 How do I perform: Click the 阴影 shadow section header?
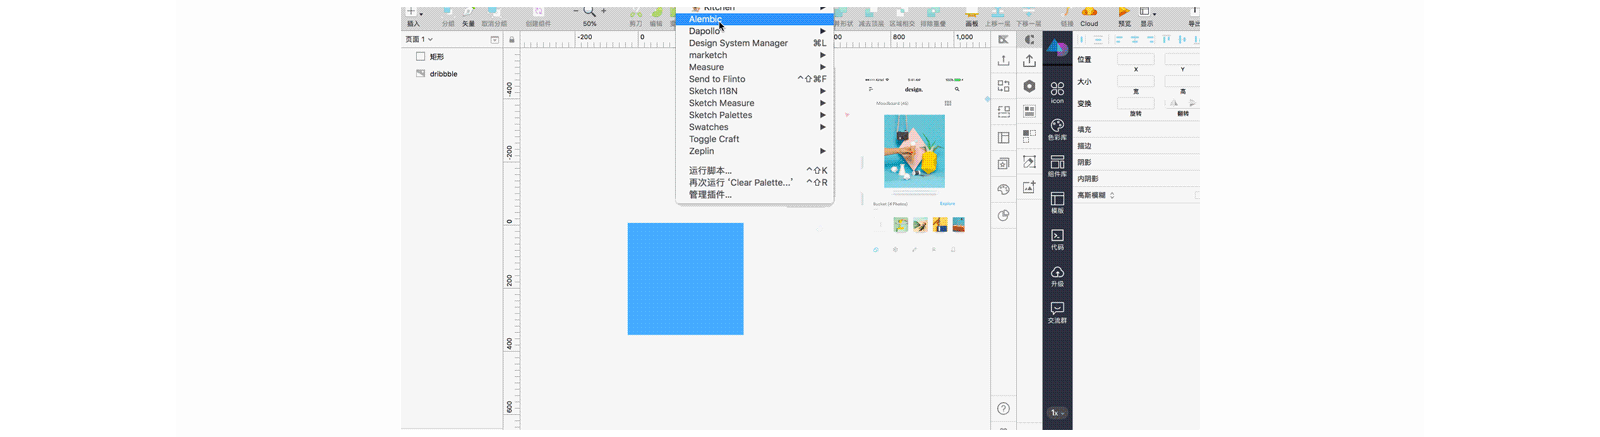(1084, 162)
